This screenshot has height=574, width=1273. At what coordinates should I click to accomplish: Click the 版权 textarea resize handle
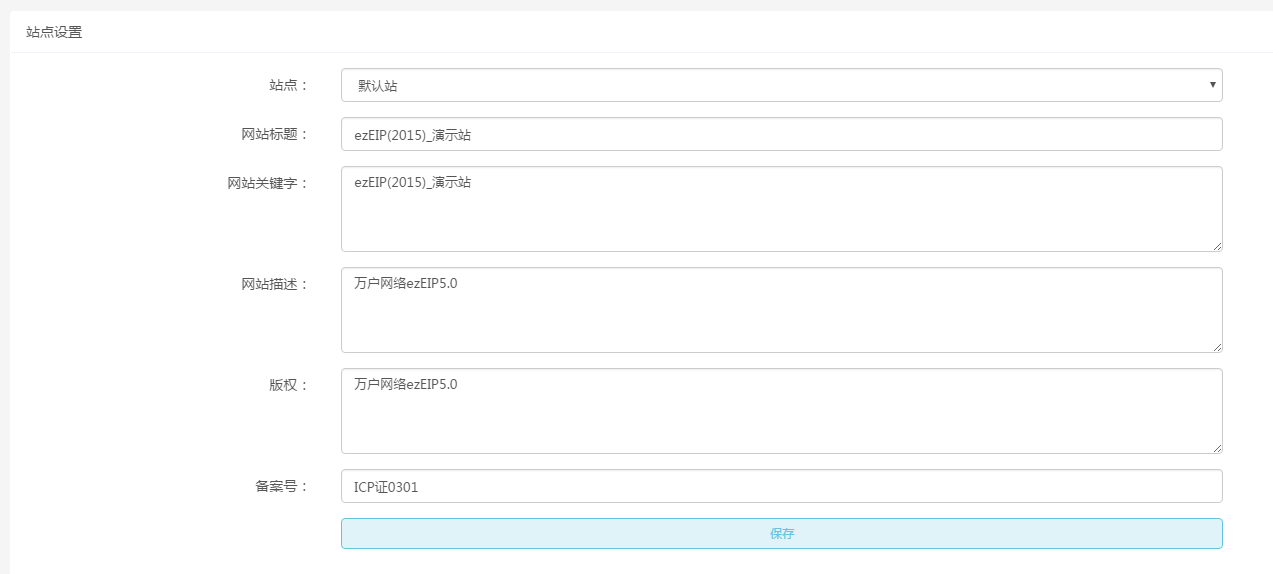(1216, 447)
